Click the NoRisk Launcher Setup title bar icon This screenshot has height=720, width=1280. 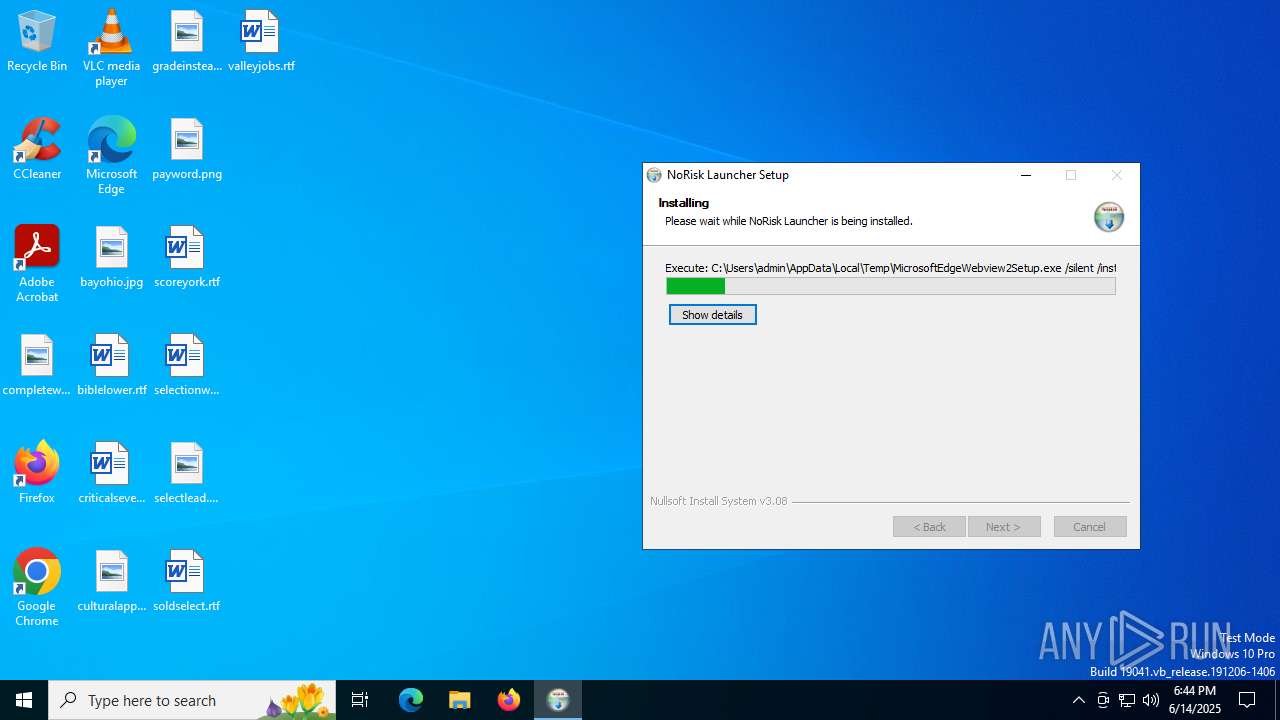[654, 175]
